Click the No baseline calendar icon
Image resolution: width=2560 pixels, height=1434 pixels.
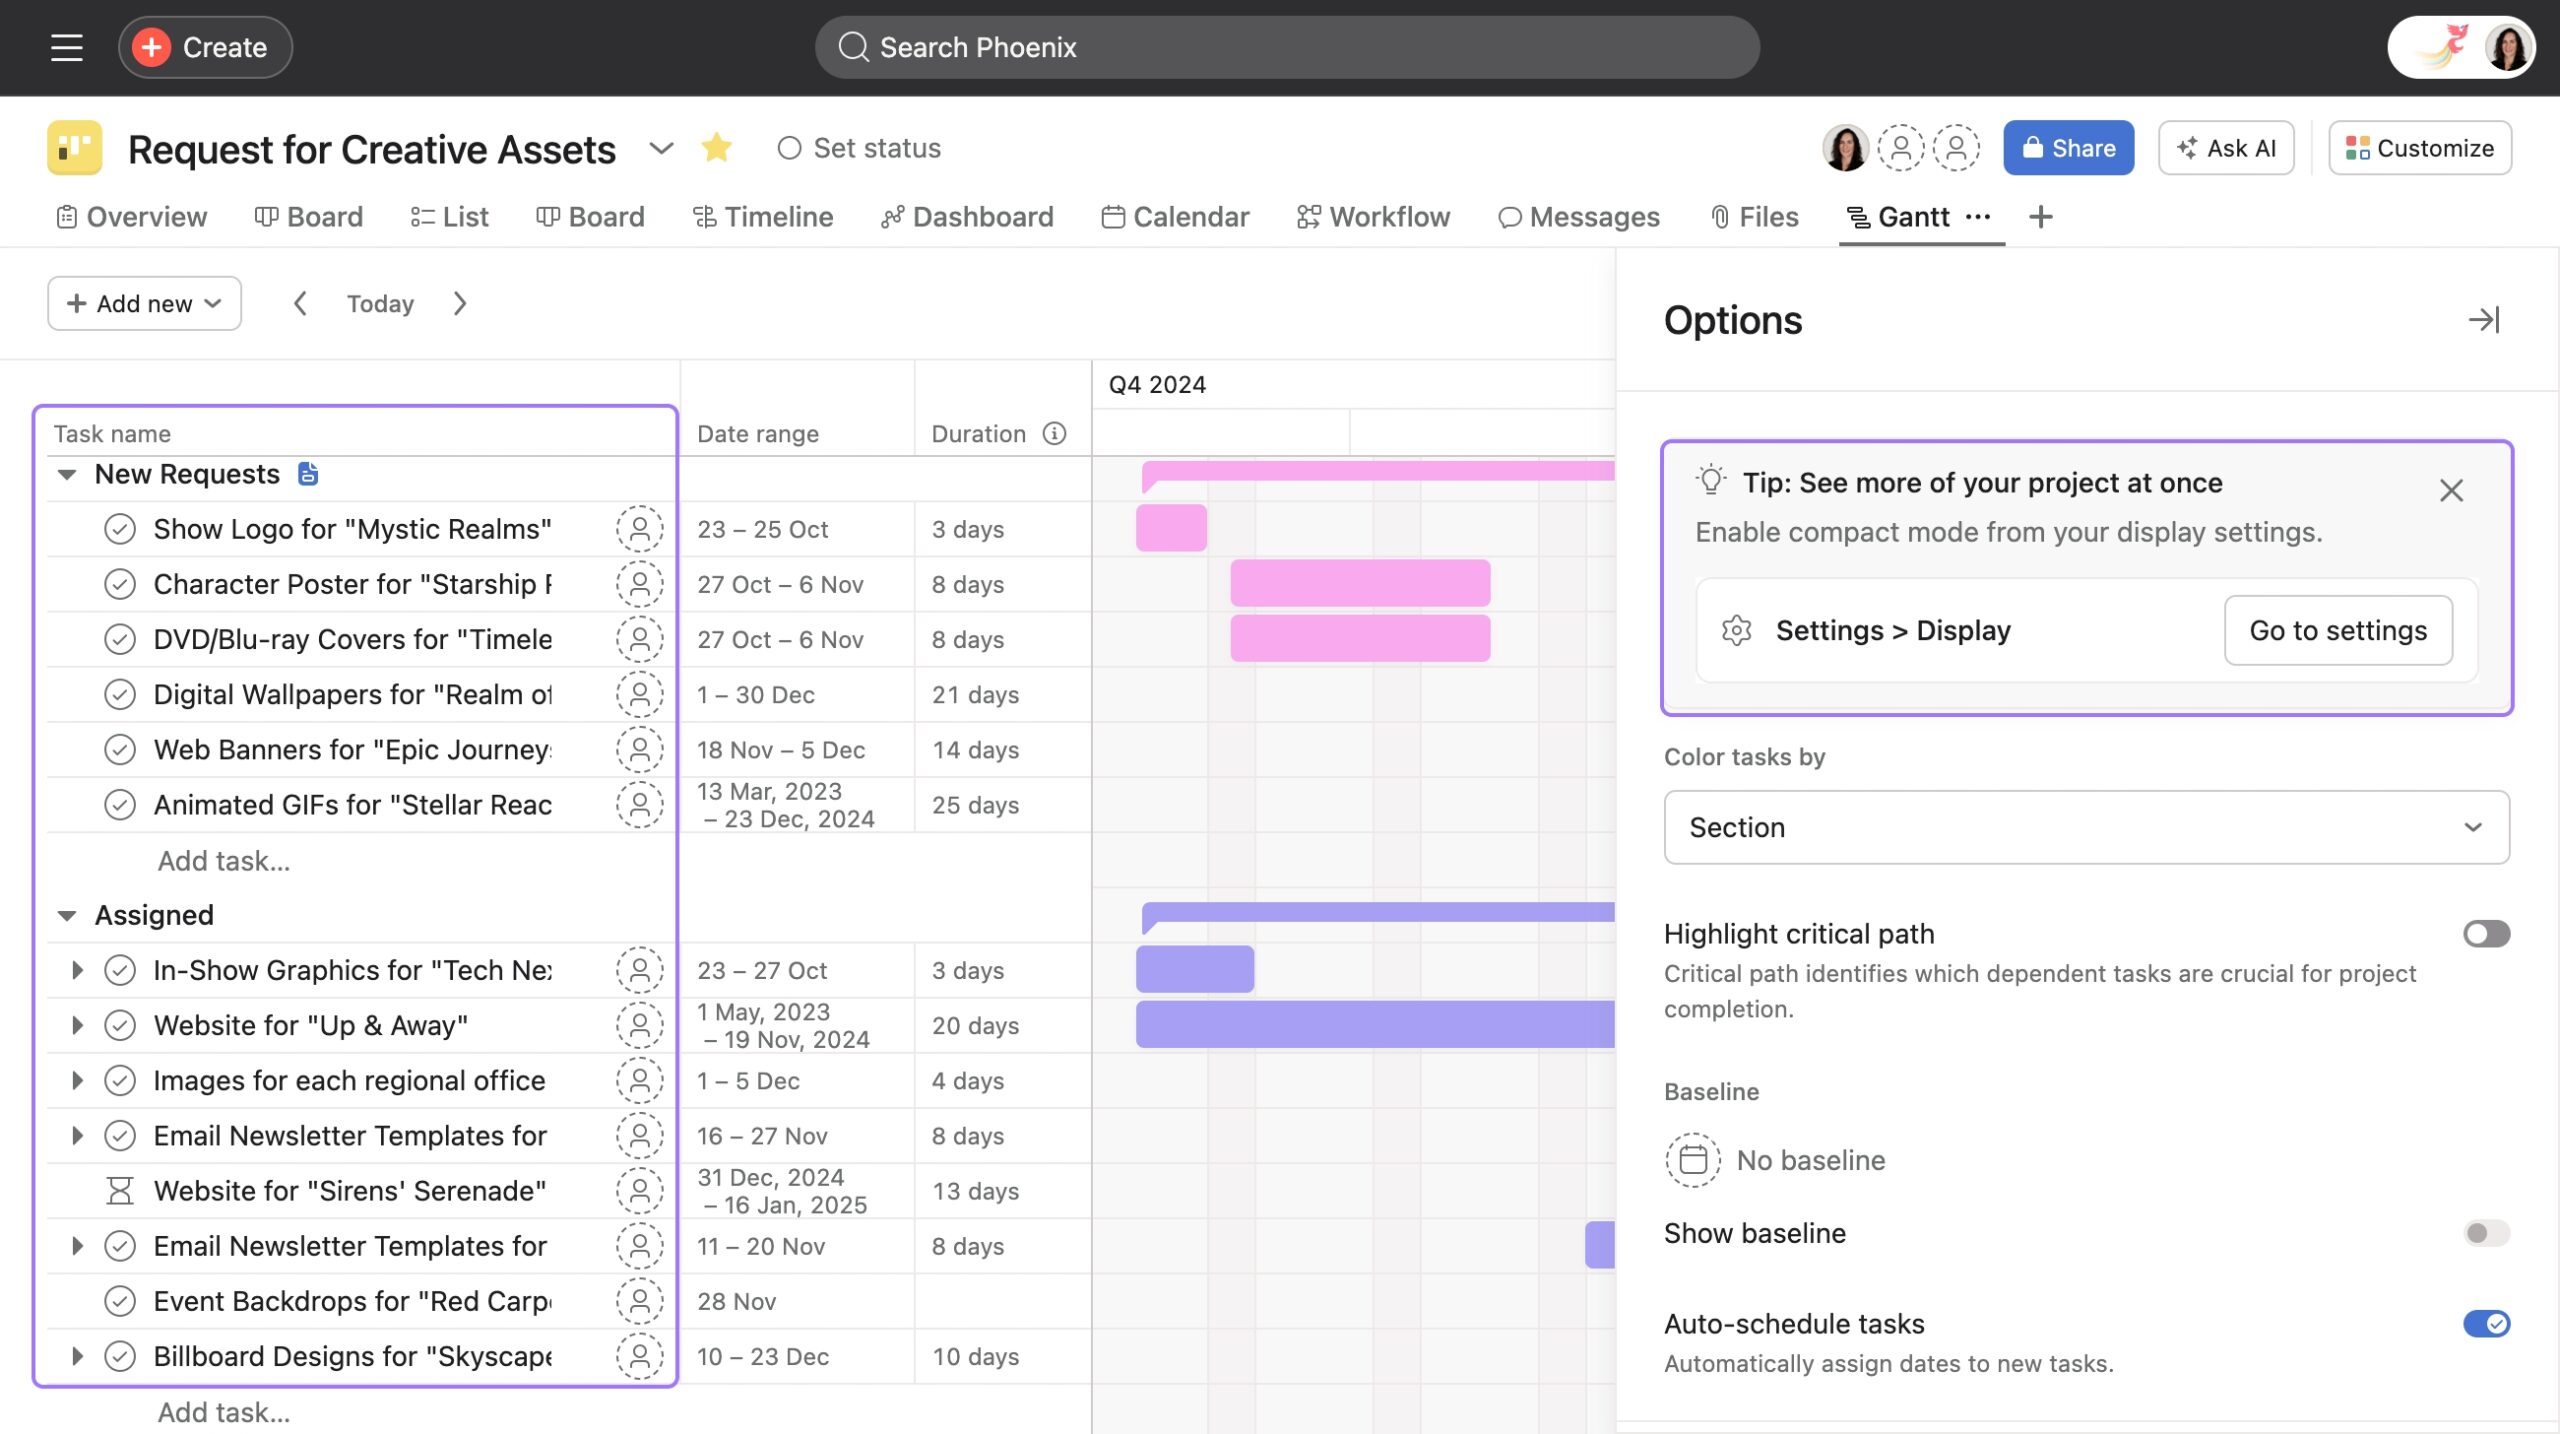point(1692,1160)
